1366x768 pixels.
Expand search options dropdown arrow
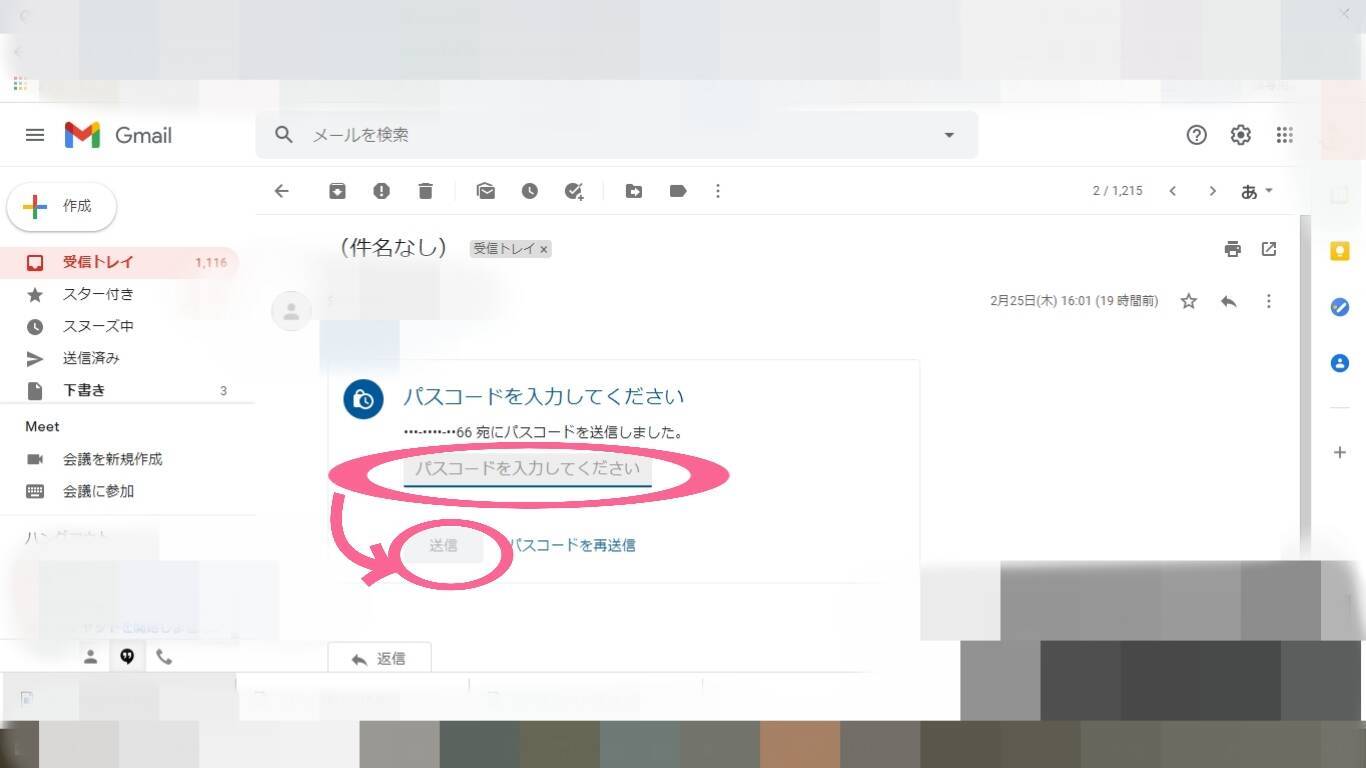[949, 135]
